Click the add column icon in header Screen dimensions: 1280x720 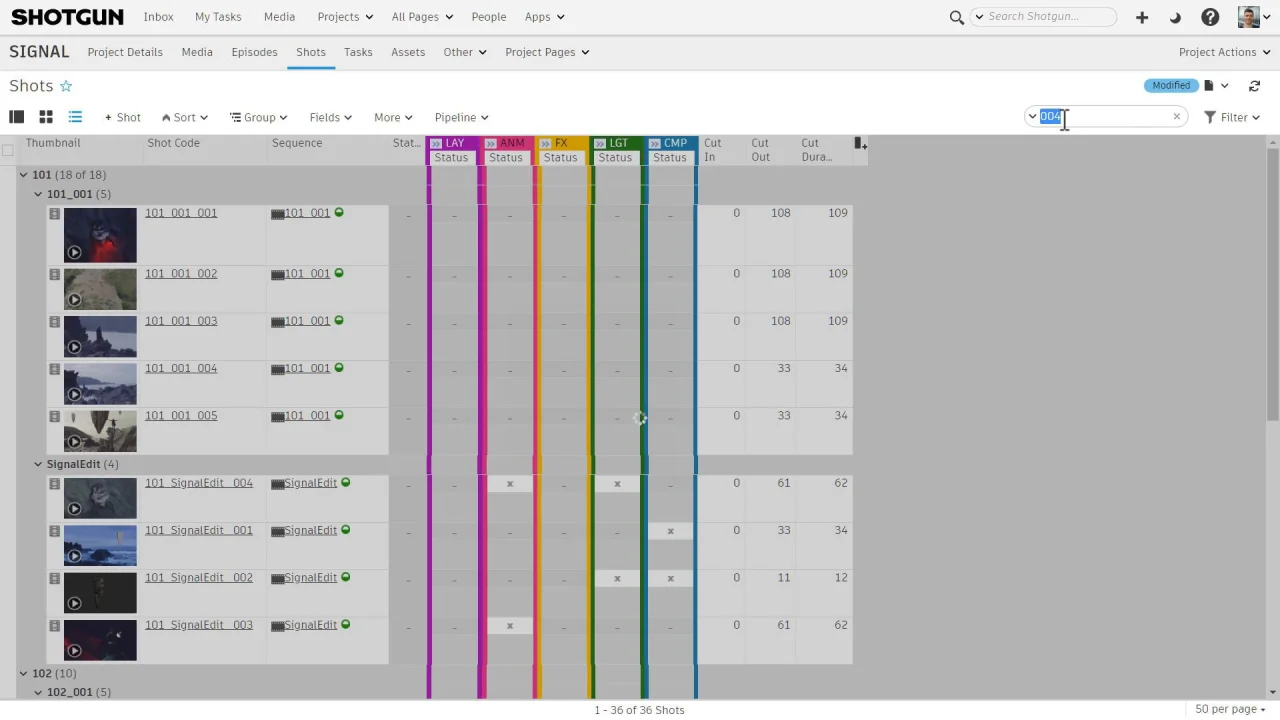860,144
